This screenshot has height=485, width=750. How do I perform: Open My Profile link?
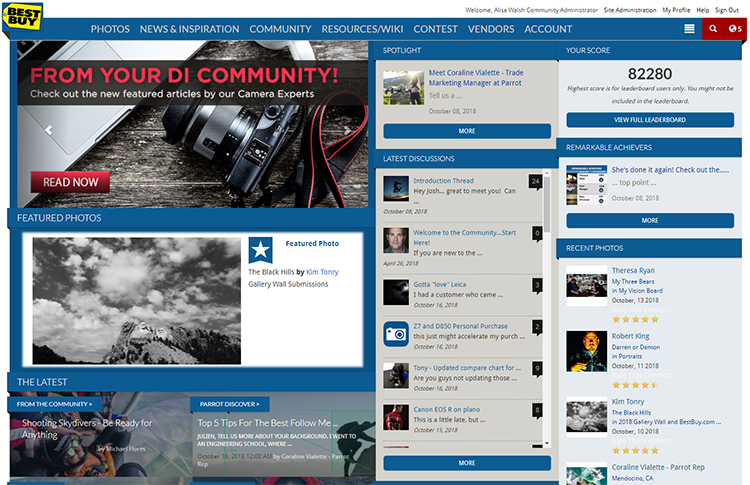coord(676,10)
